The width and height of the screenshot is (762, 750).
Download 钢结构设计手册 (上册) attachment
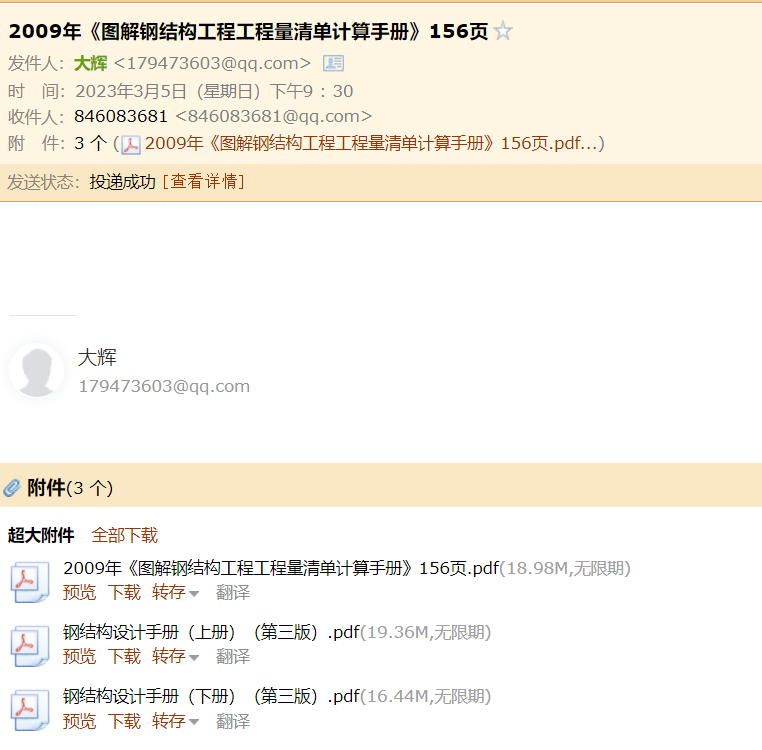pos(124,657)
